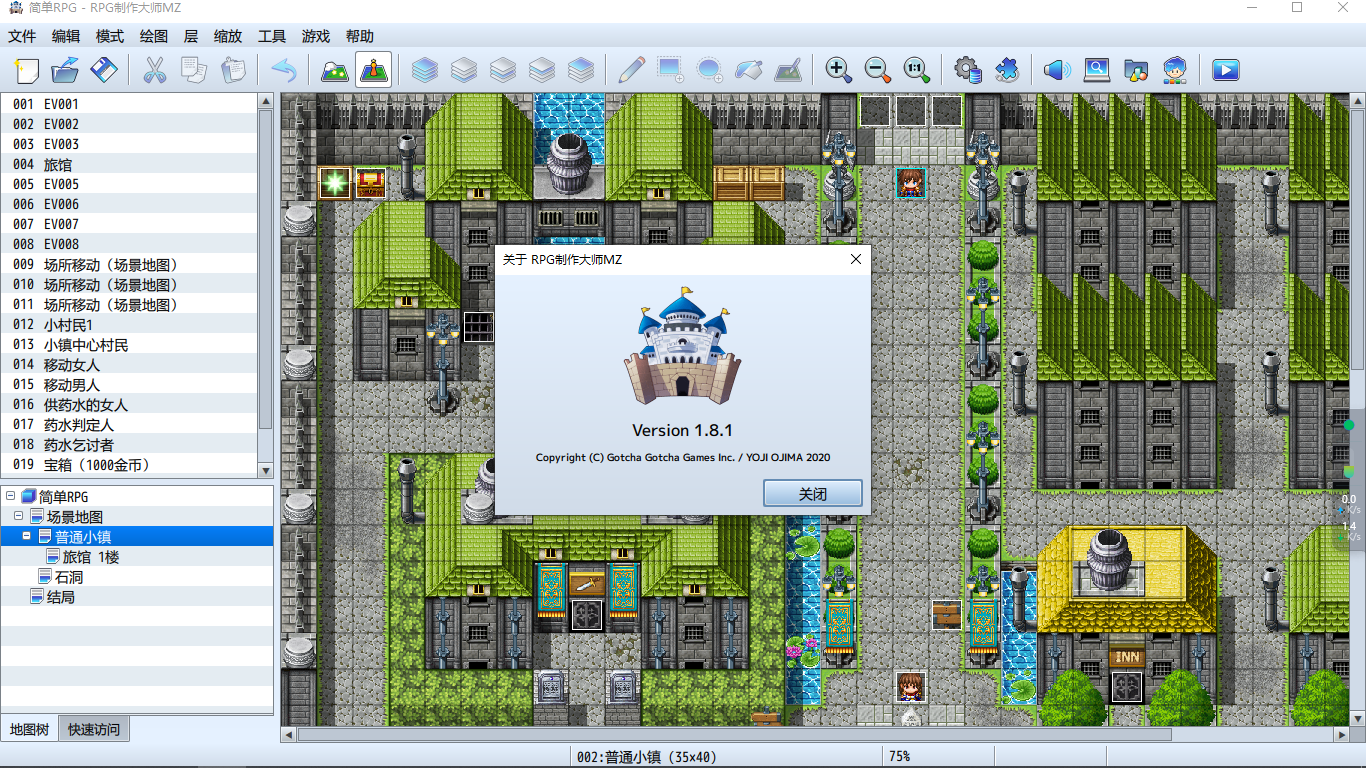Screen dimensions: 1366x768
Task: Select the Ellipse drawing tool
Action: (x=709, y=70)
